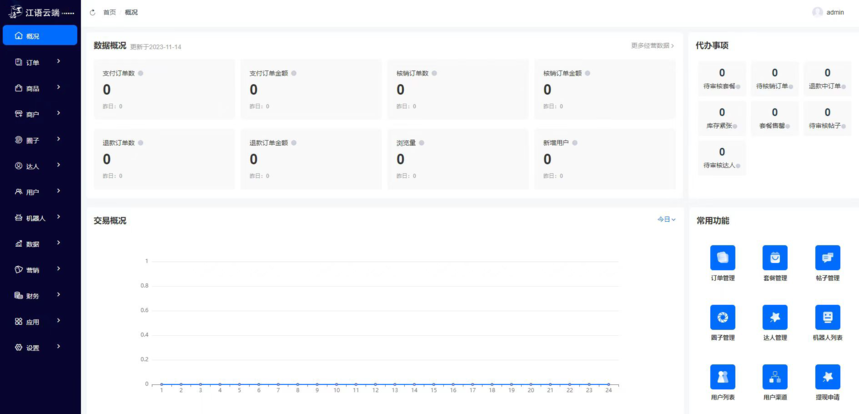
Task: Open the 圈子管理 shortcut icon
Action: click(722, 317)
